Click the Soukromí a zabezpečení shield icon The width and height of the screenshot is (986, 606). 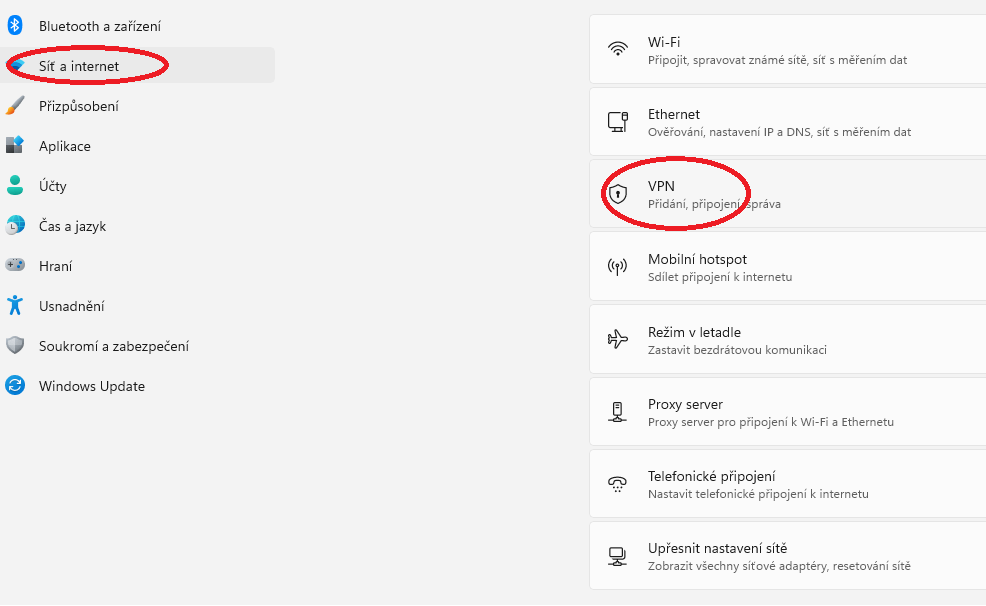tap(15, 345)
